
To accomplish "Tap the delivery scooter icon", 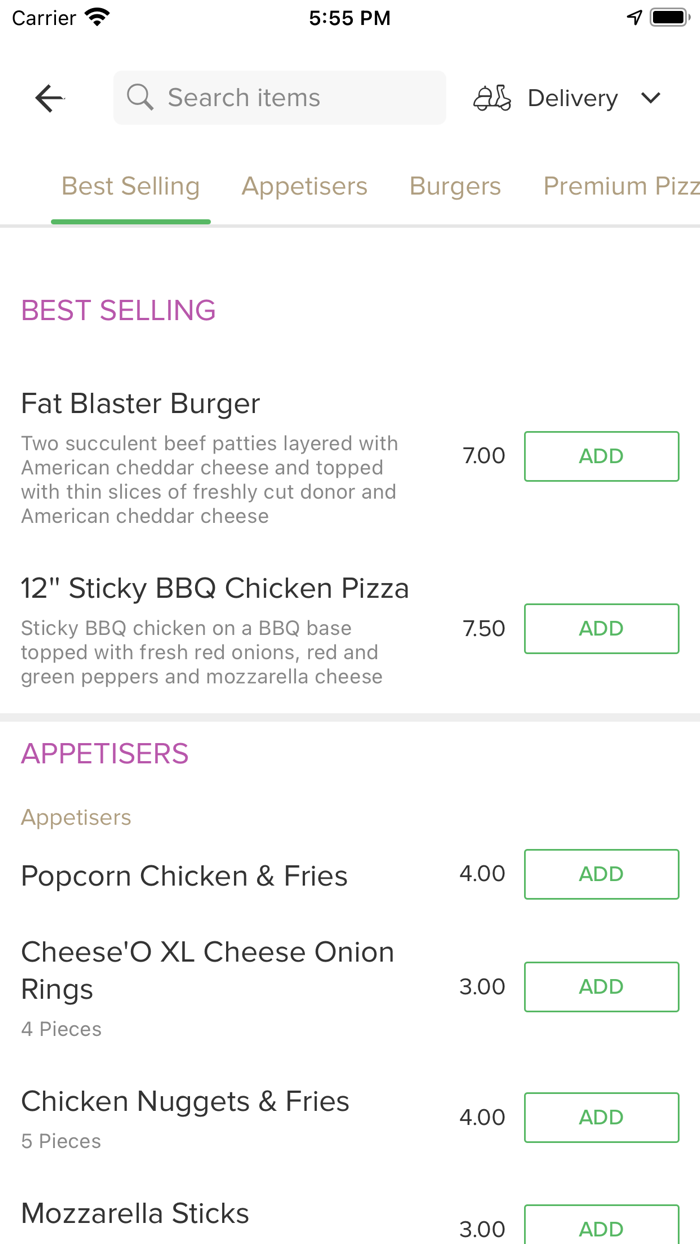I will click(491, 97).
